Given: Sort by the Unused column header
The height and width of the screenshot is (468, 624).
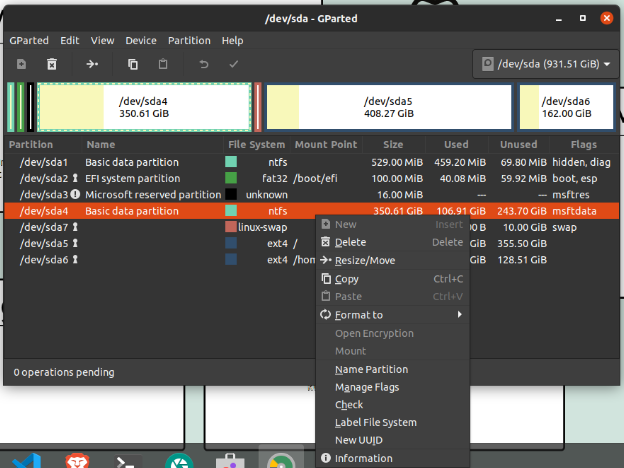Looking at the screenshot, I should (519, 144).
